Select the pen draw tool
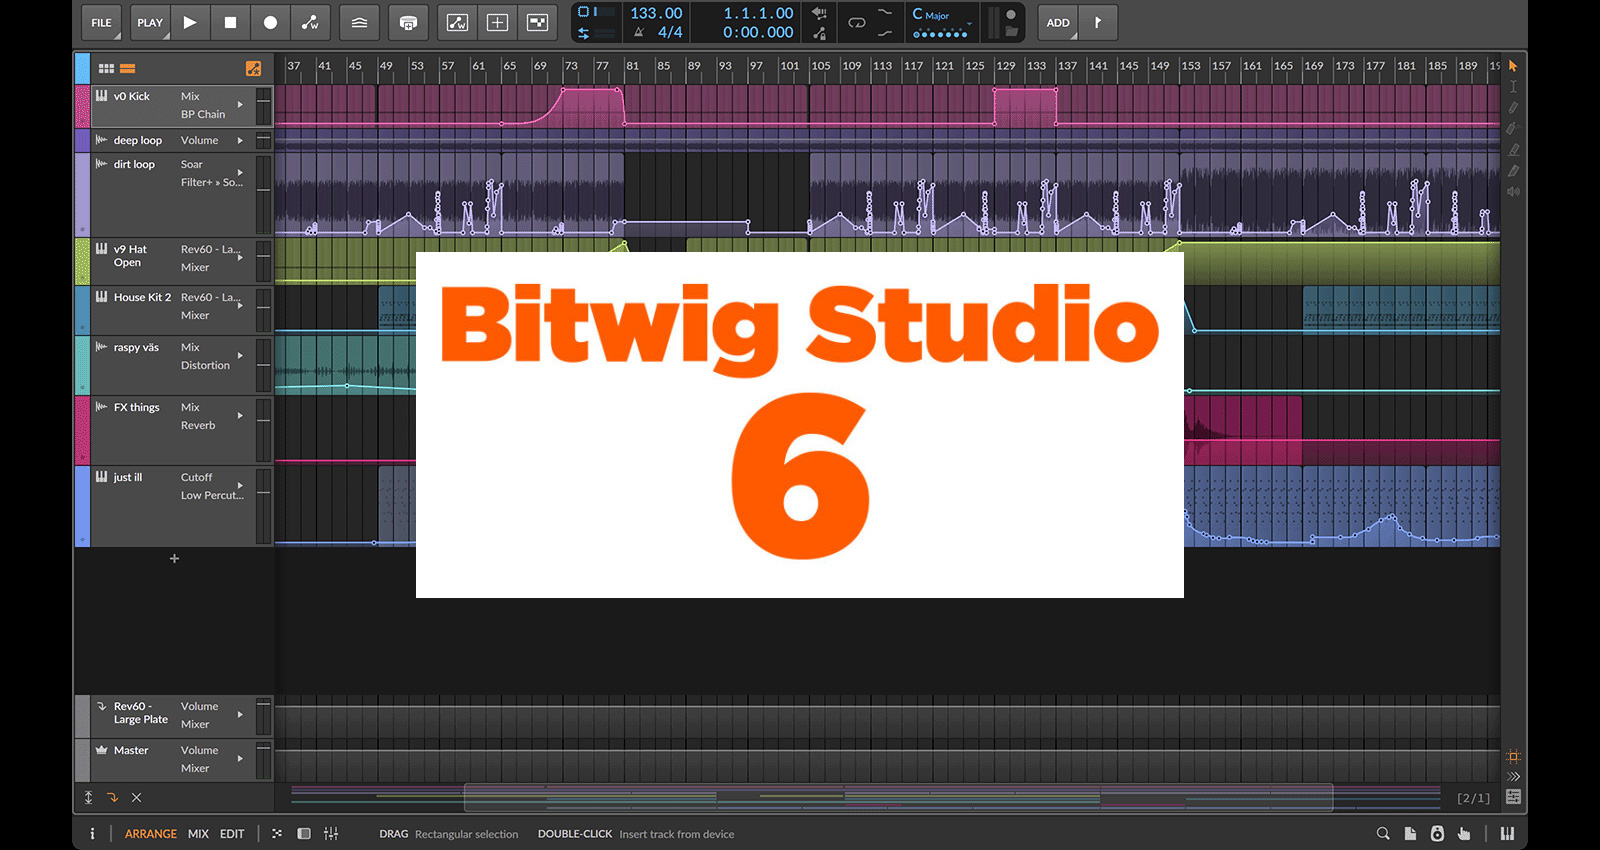Screen dimensions: 1600x850 pyautogui.click(x=1513, y=107)
